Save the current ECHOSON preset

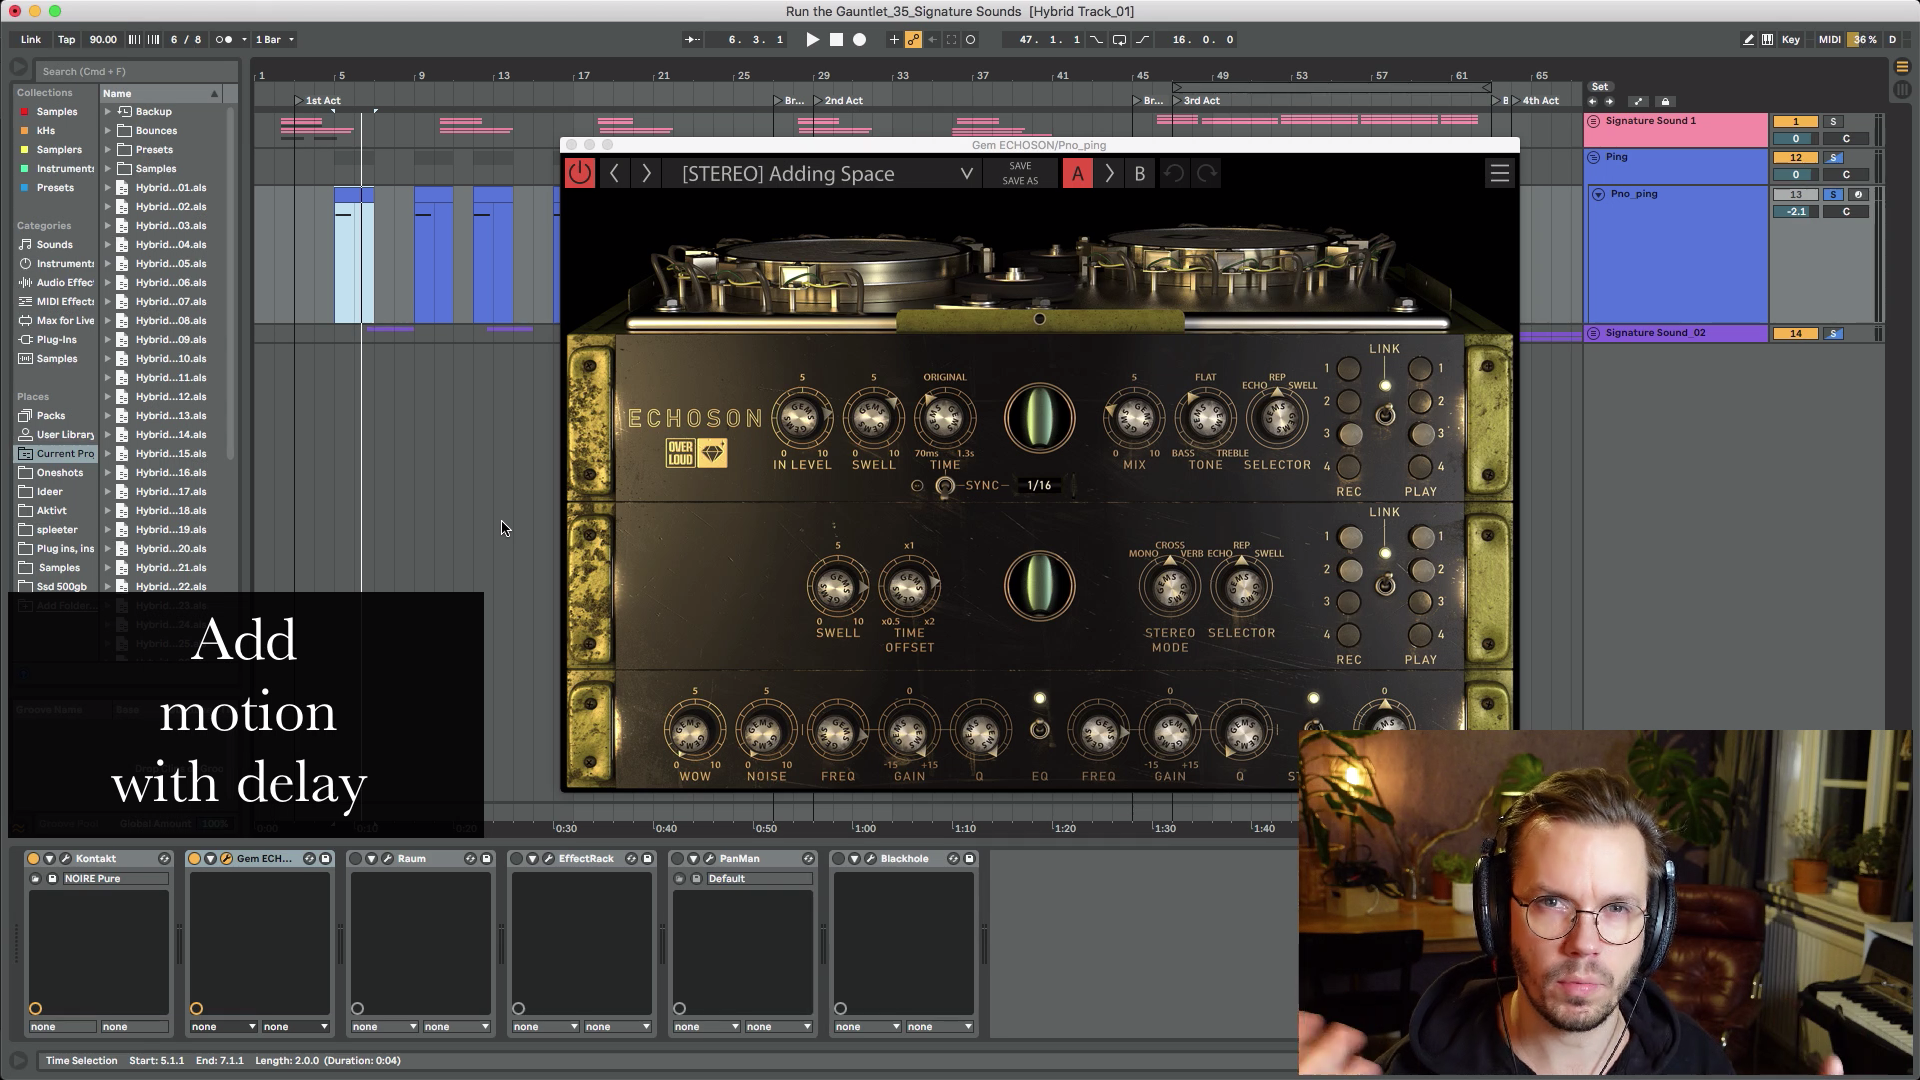click(1020, 166)
